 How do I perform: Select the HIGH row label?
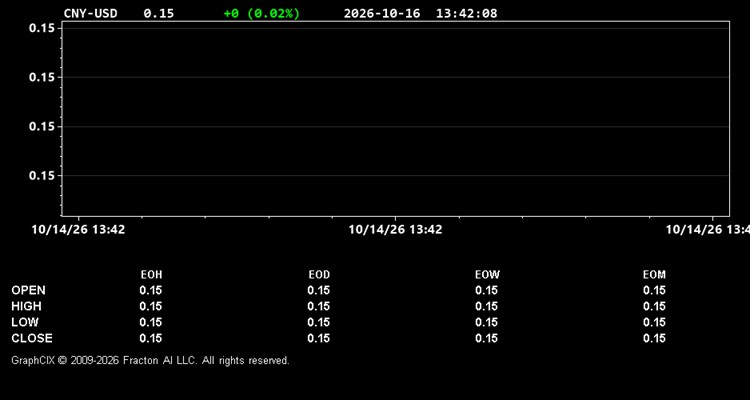[26, 306]
